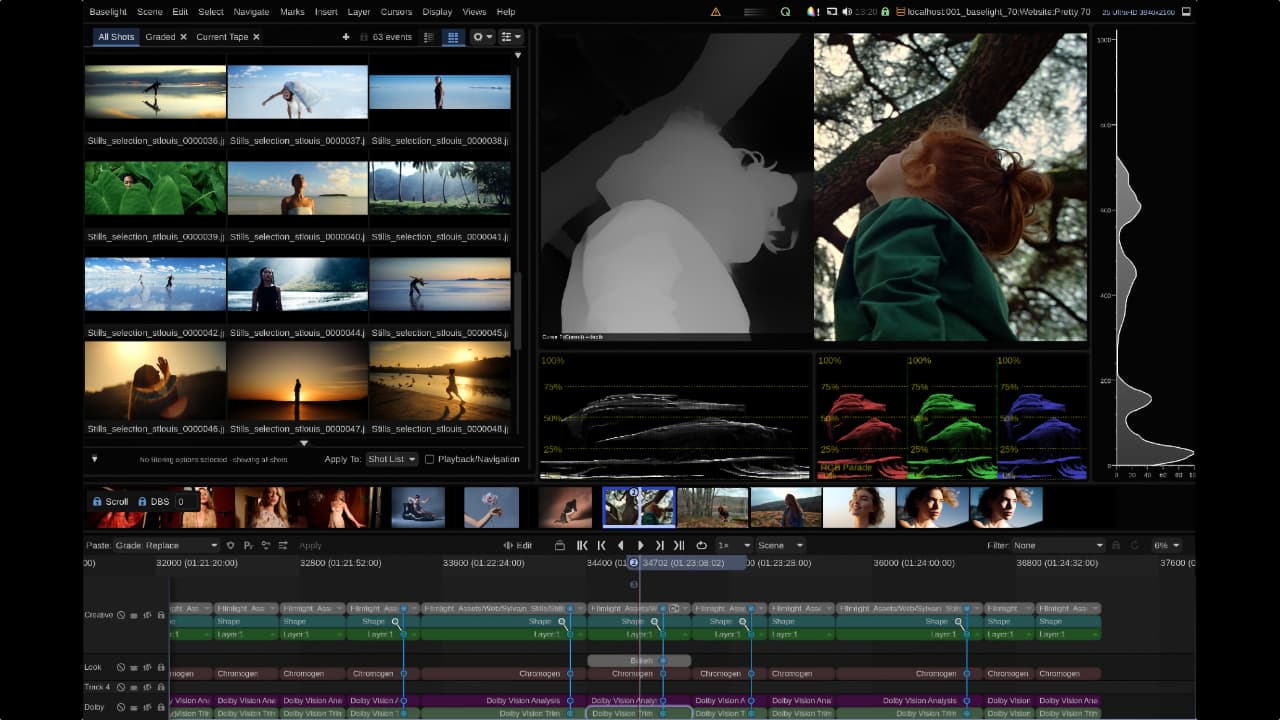Image resolution: width=1280 pixels, height=720 pixels.
Task: Select the list view icon beside grid view
Action: click(x=428, y=37)
